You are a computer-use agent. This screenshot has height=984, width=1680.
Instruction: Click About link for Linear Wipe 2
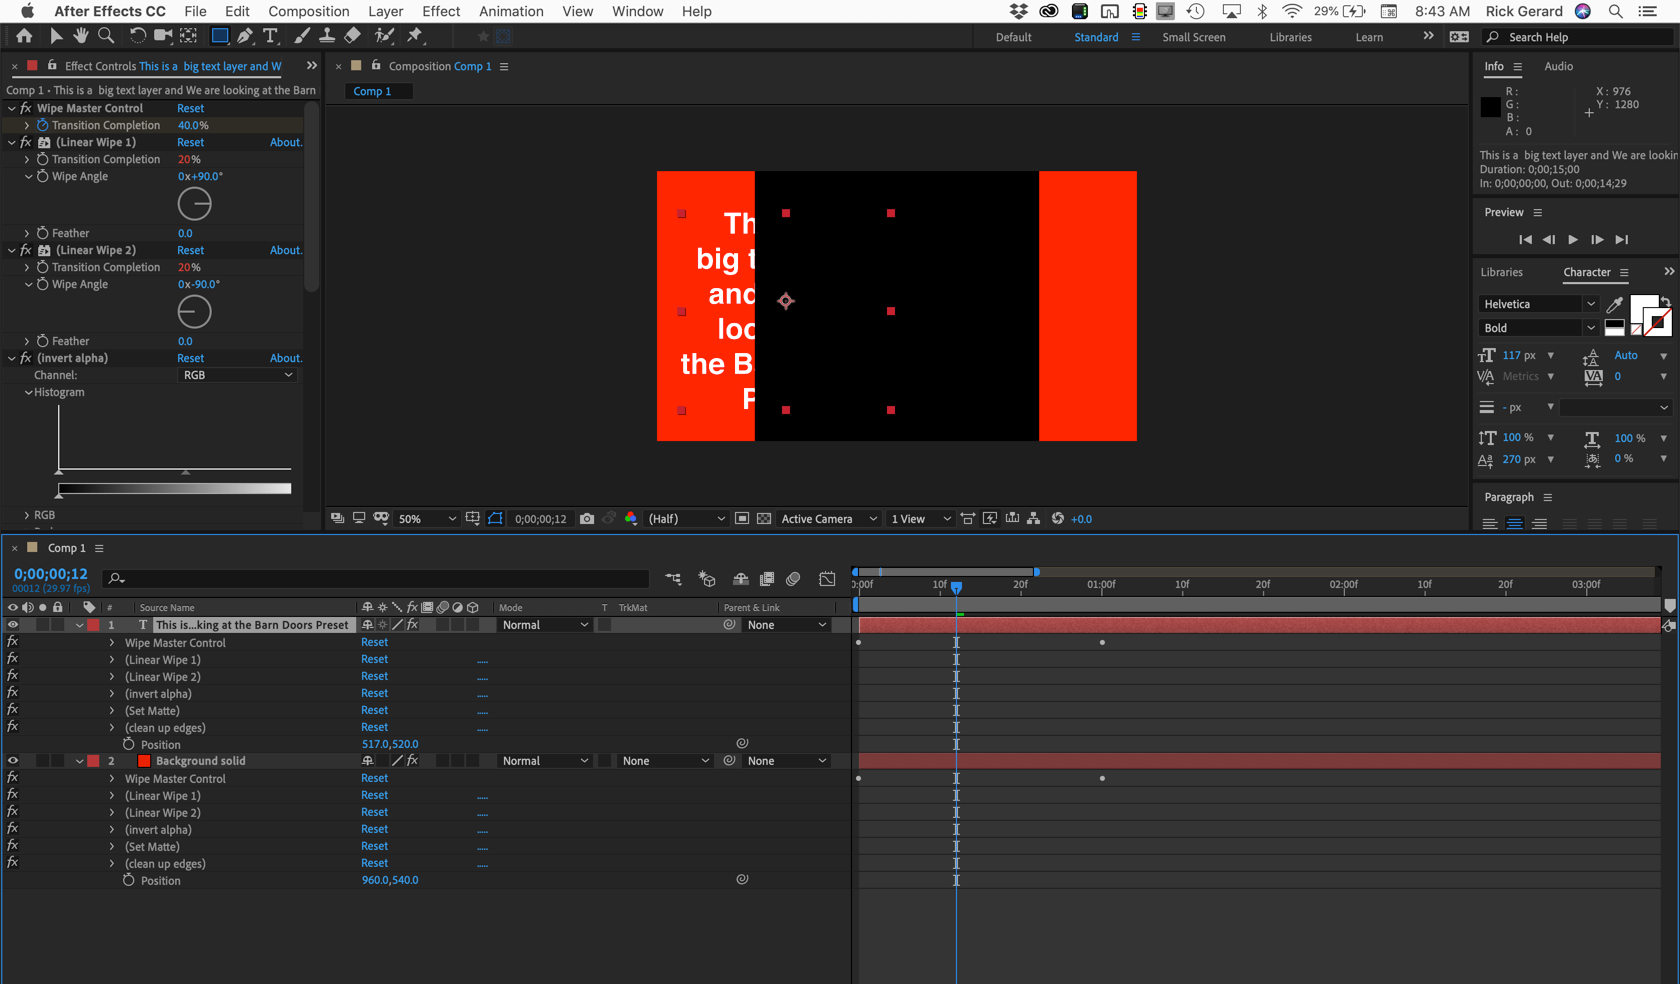coord(286,250)
